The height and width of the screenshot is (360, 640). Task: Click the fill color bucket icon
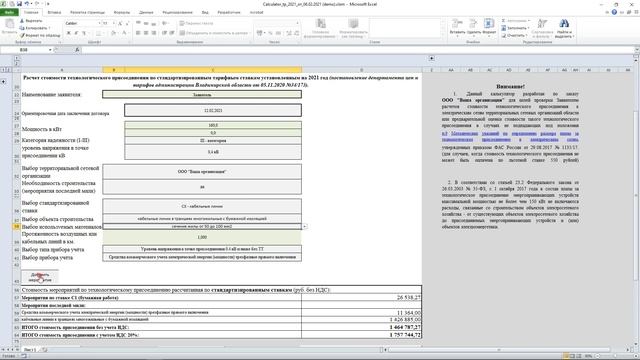(113, 33)
